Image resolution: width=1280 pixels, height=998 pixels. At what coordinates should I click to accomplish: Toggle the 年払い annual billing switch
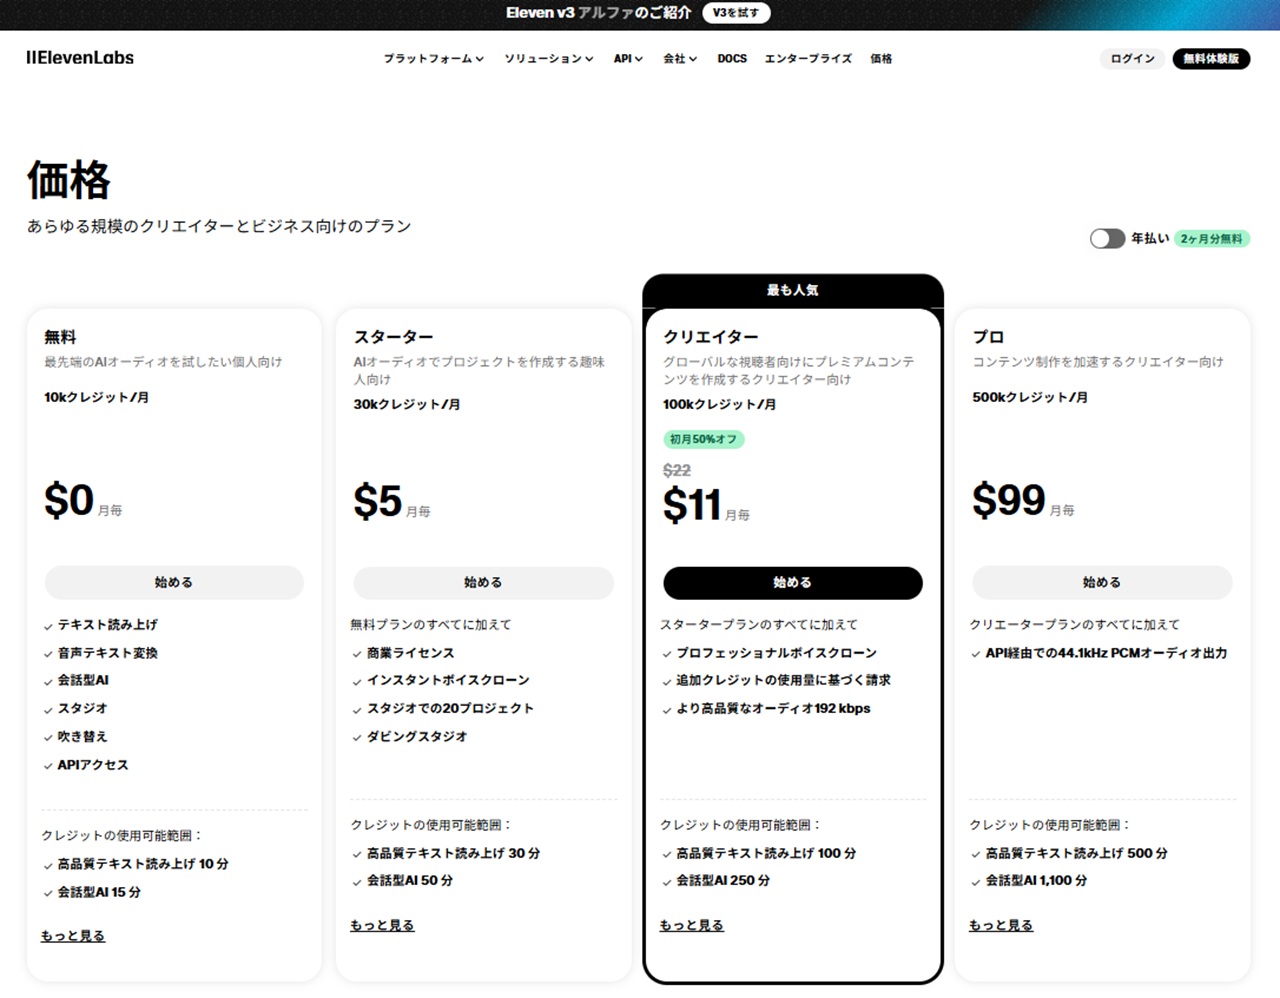pos(1107,238)
